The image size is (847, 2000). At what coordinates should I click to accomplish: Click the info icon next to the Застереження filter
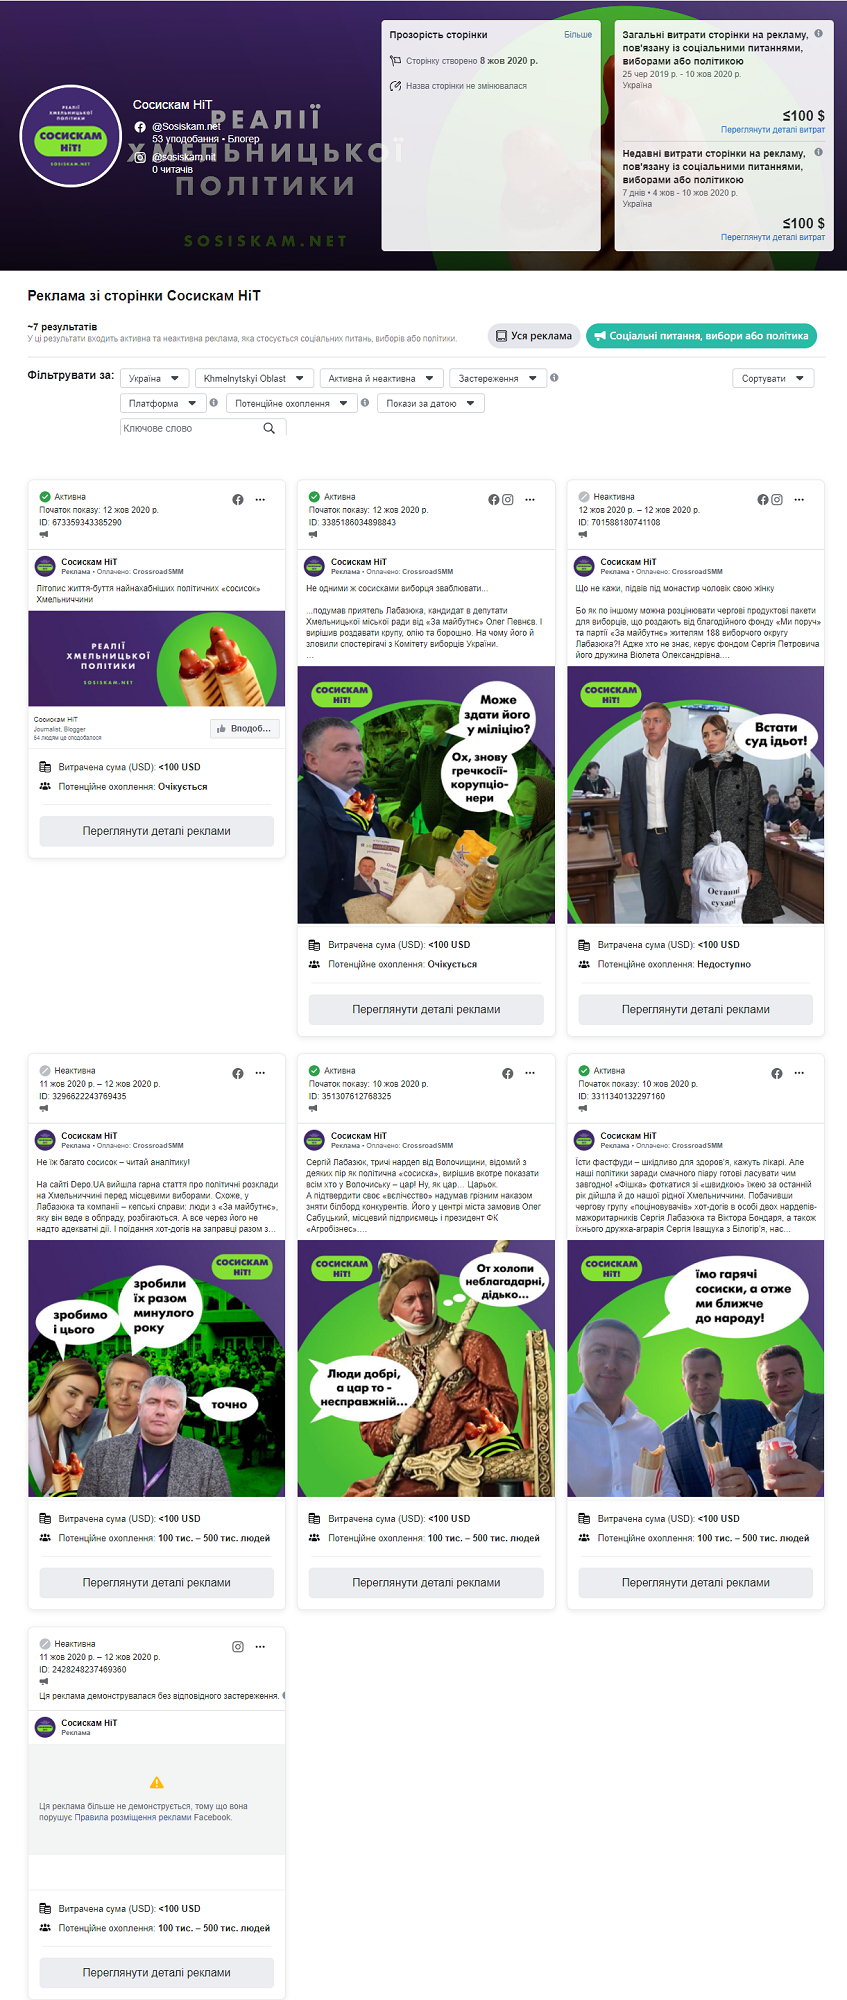pos(554,378)
